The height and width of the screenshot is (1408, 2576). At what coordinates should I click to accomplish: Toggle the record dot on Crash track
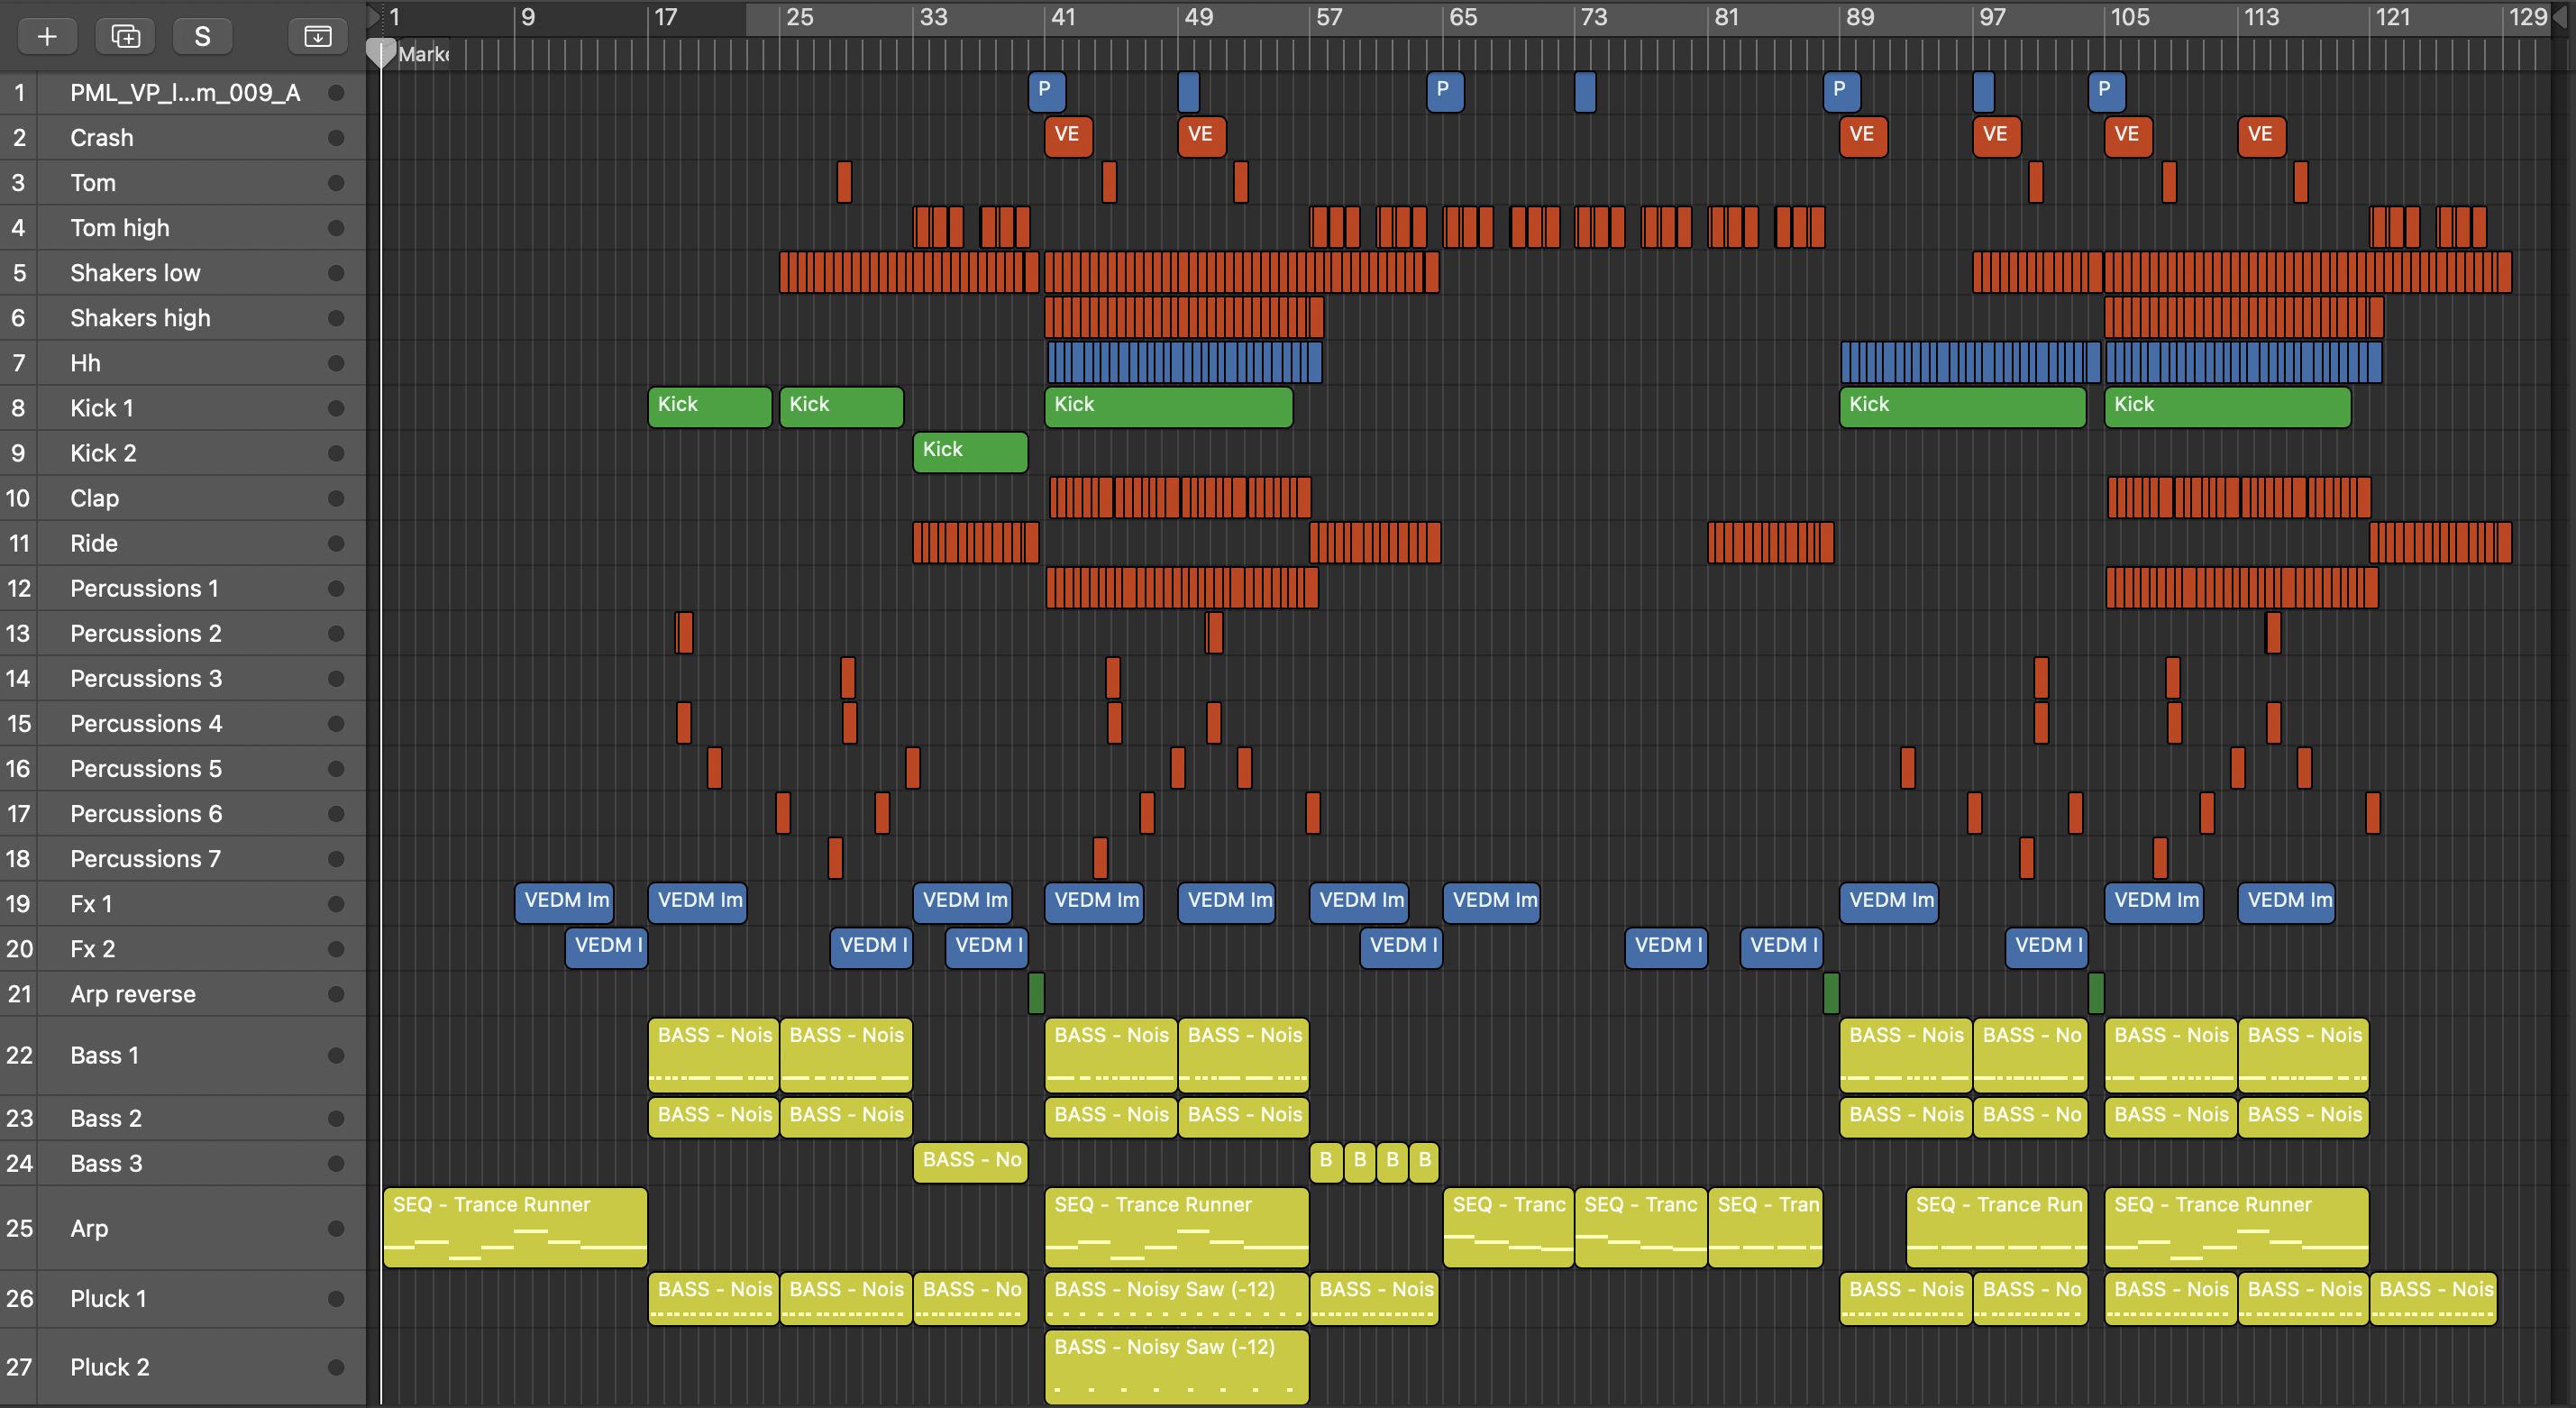tap(336, 138)
